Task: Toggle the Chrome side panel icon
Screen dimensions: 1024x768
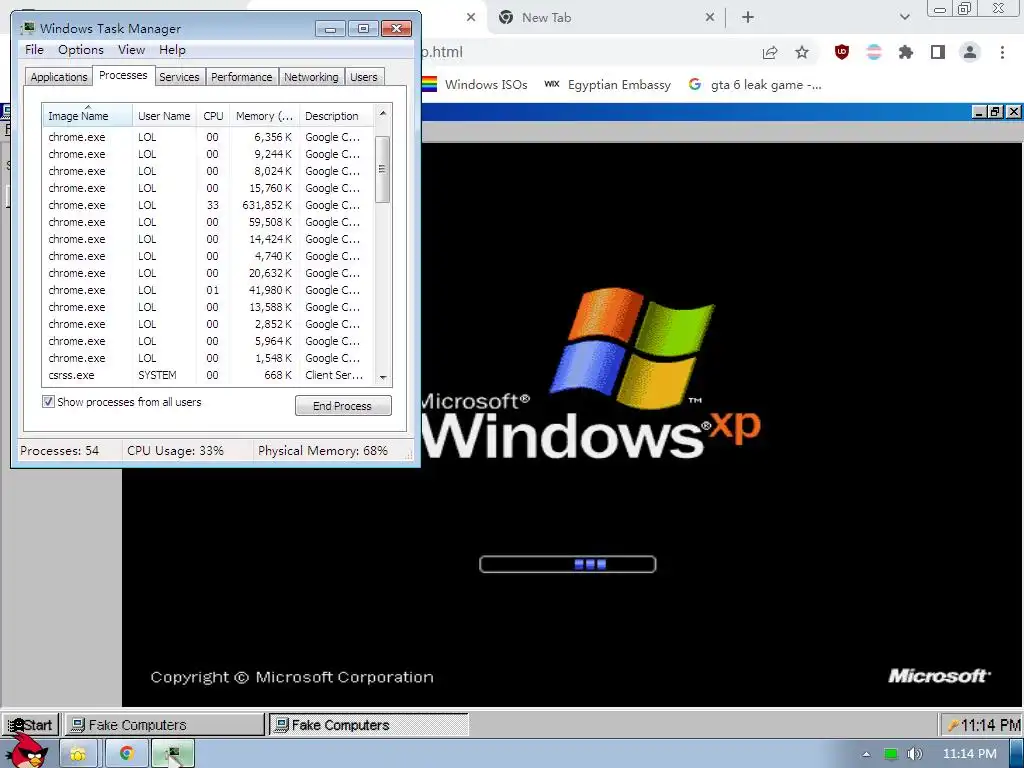Action: tap(938, 52)
